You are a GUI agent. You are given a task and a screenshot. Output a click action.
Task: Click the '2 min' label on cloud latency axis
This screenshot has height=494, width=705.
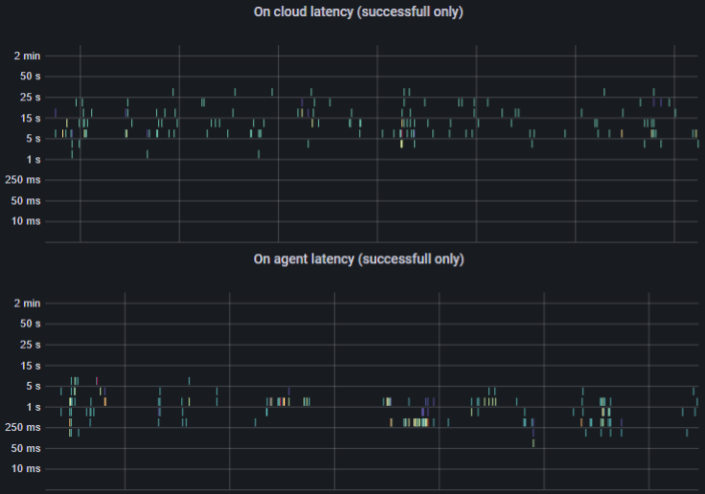pyautogui.click(x=27, y=56)
